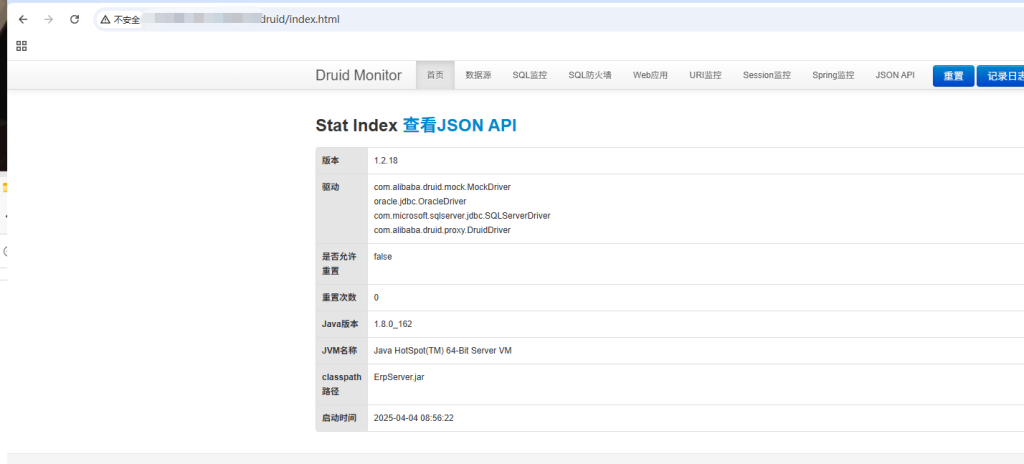
Task: Open the Web应用 tab
Action: (x=650, y=75)
